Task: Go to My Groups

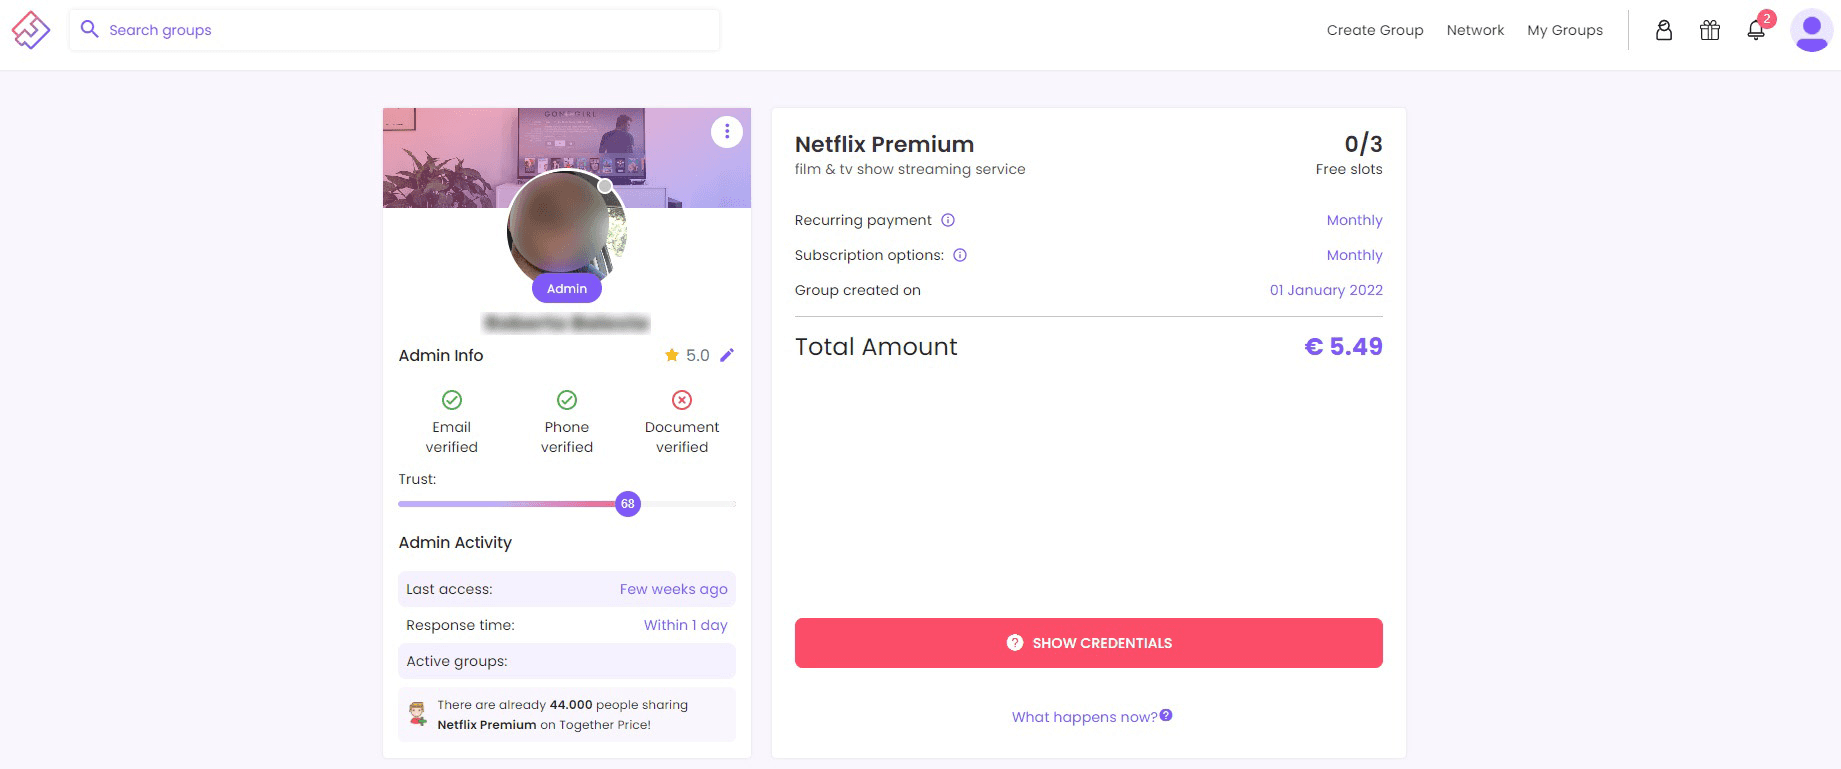Action: coord(1565,30)
